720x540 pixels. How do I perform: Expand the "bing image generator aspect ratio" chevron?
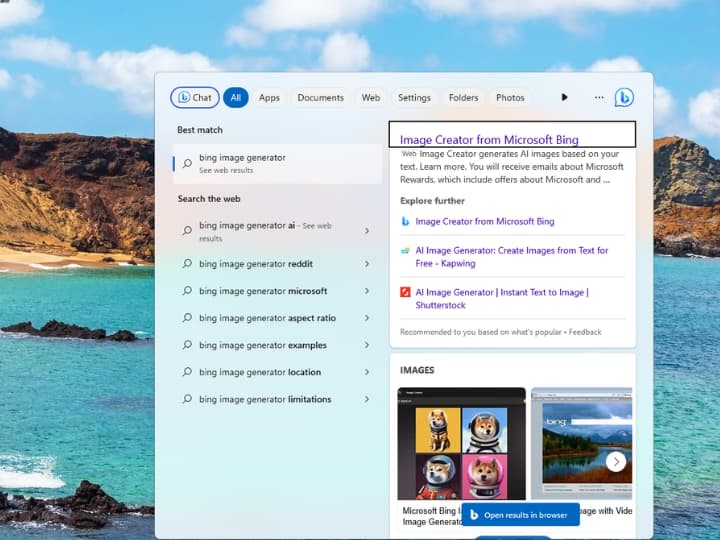367,318
